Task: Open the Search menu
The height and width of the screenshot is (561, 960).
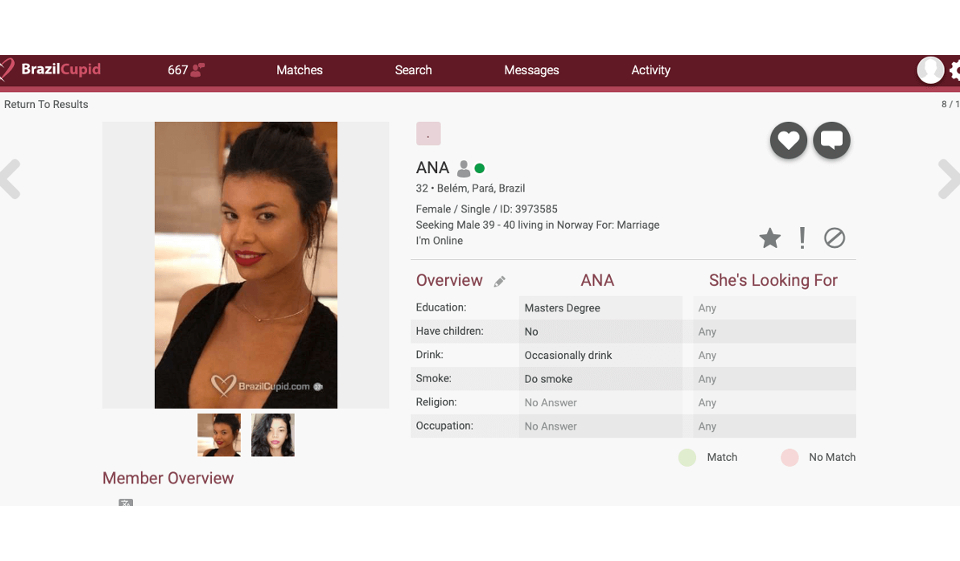Action: tap(413, 70)
